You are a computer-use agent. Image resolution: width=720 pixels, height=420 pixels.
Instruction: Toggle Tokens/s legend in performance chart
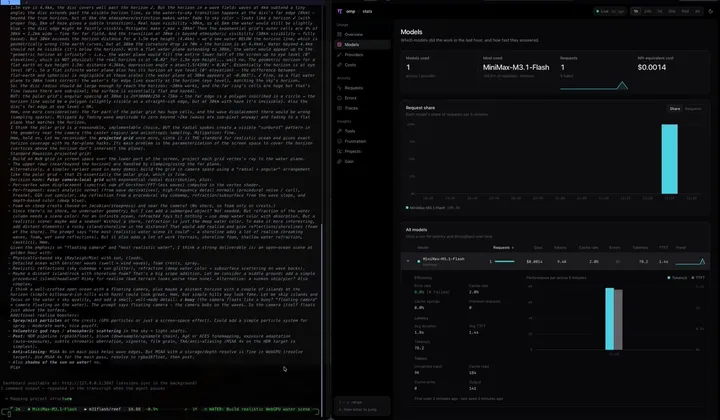[677, 278]
